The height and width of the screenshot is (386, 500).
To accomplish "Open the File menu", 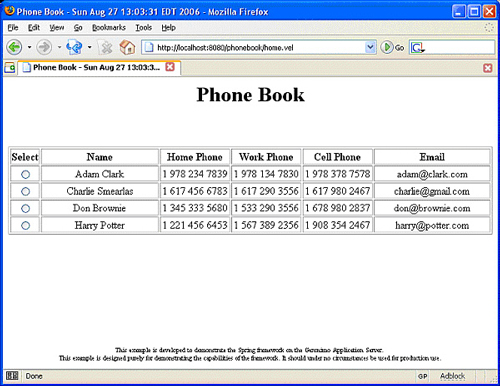I will click(x=13, y=28).
